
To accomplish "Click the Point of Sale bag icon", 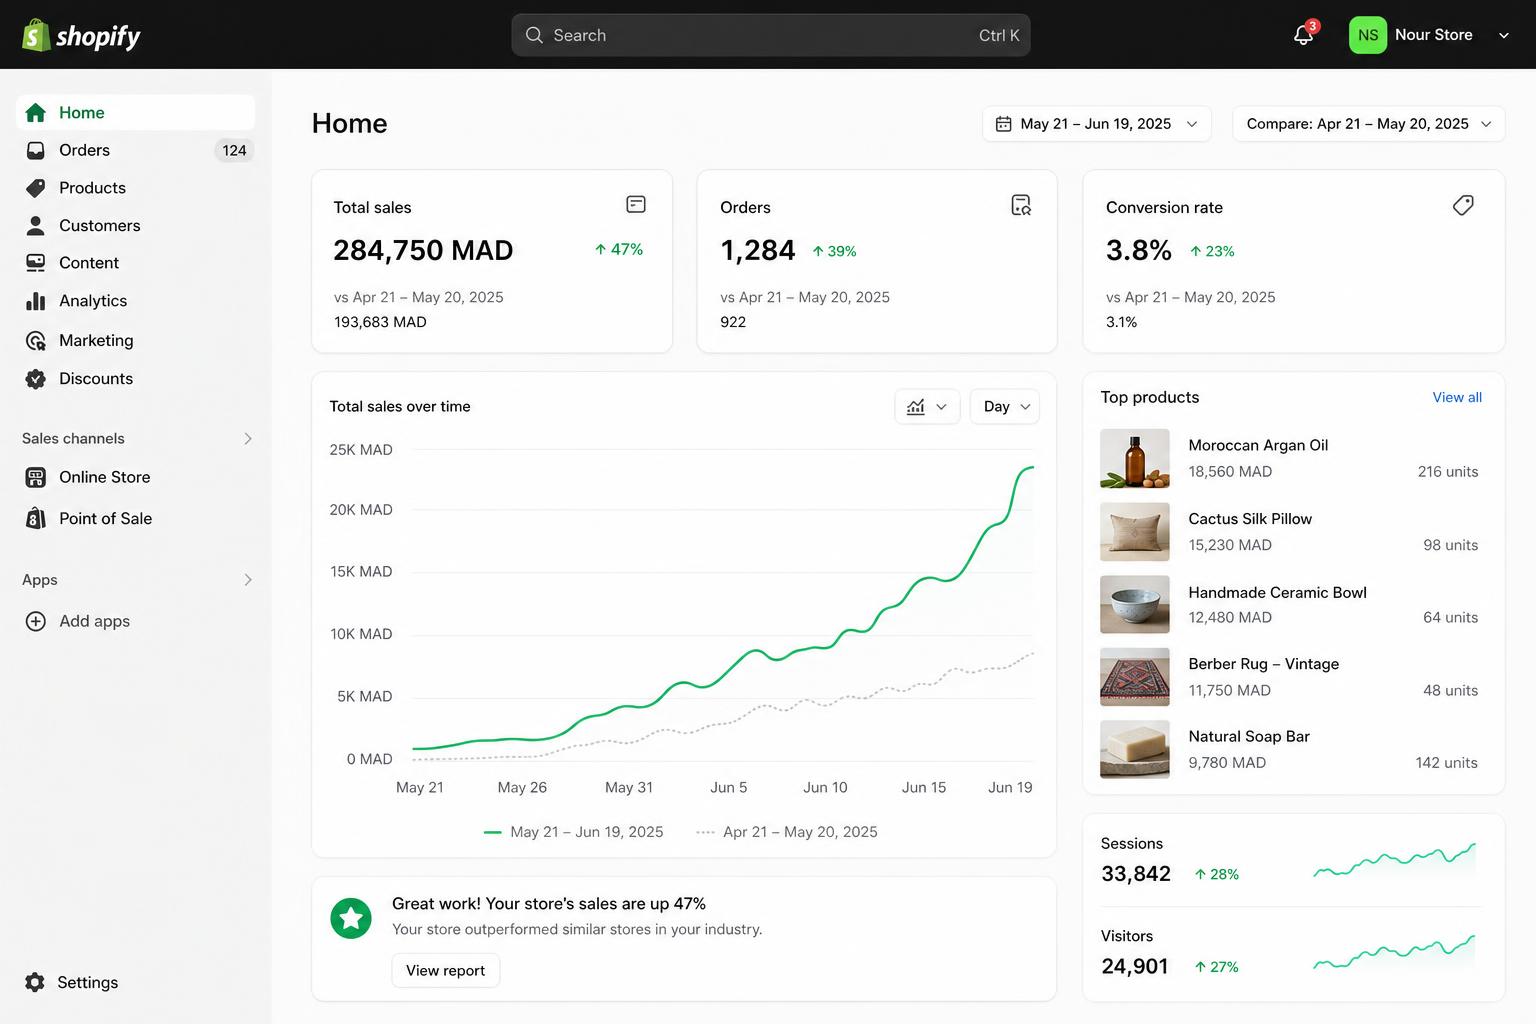I will 36,518.
